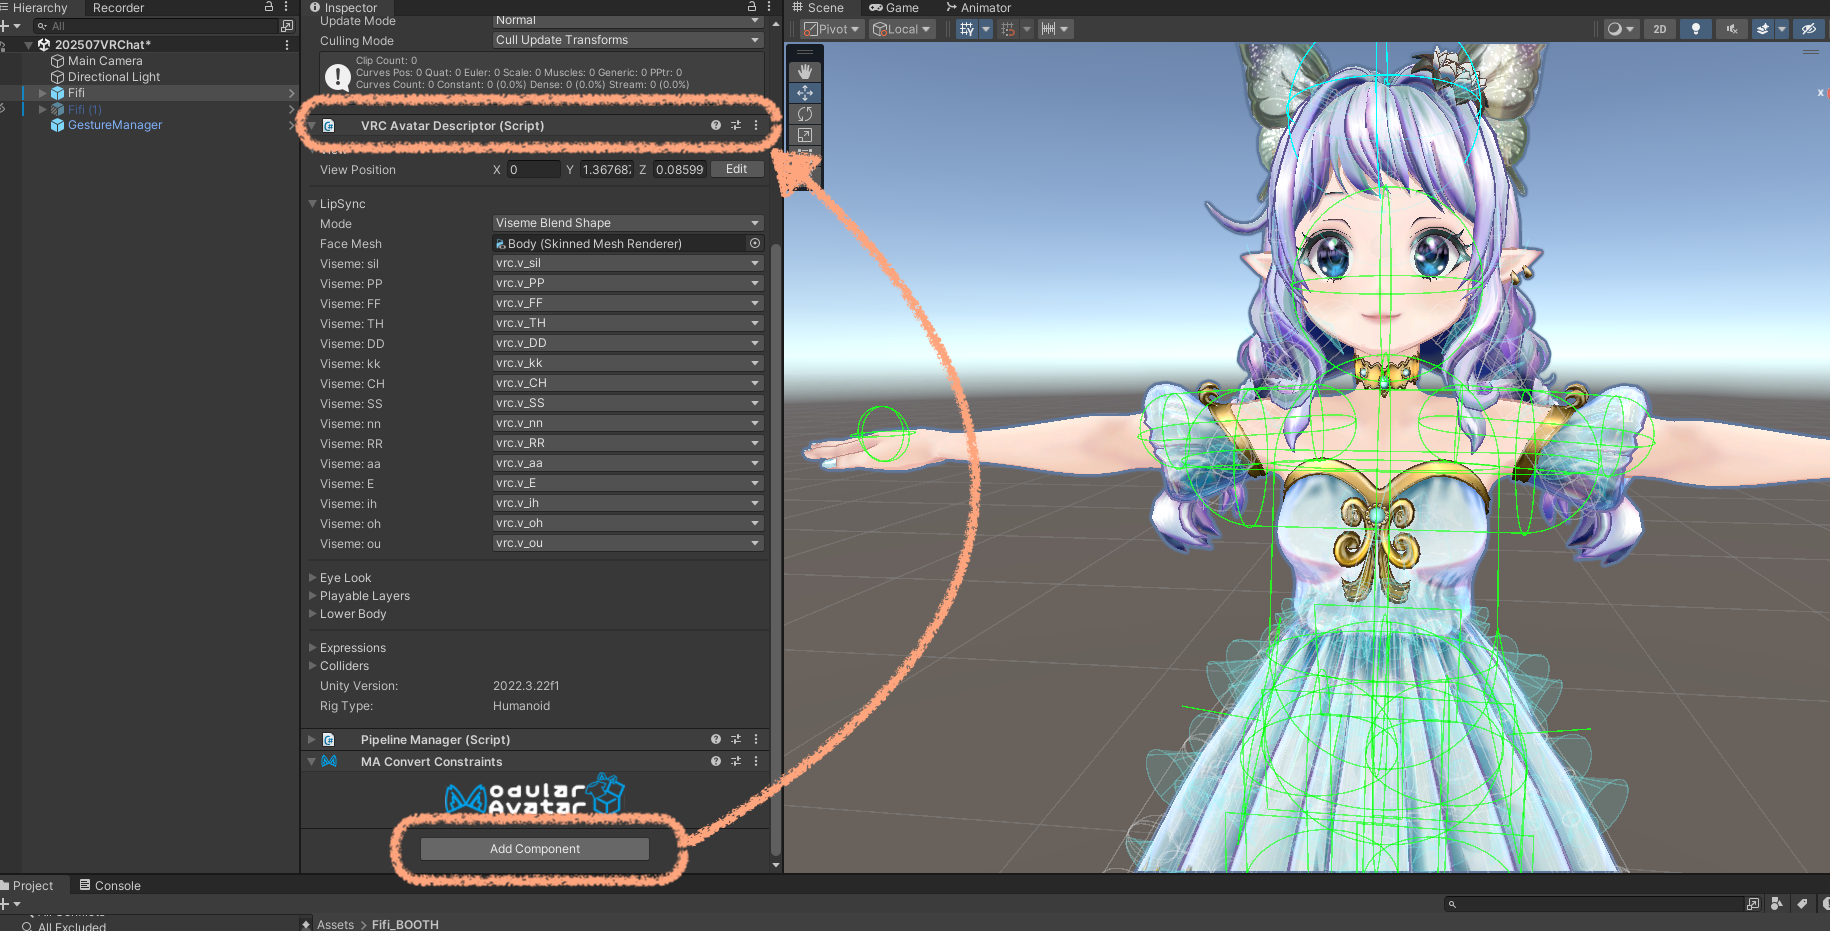The image size is (1830, 931).
Task: Click Hierarchy search-by-type window icon
Action: click(287, 26)
